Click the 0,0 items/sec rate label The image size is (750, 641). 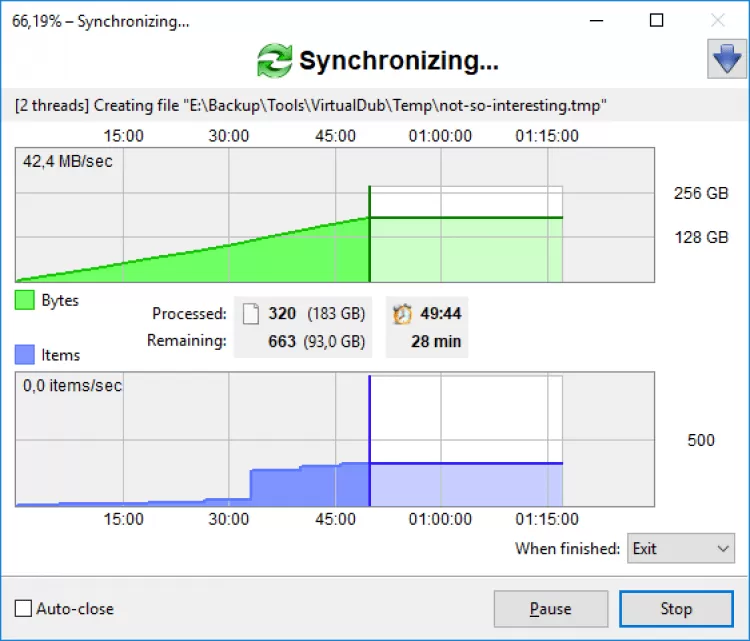(x=72, y=385)
